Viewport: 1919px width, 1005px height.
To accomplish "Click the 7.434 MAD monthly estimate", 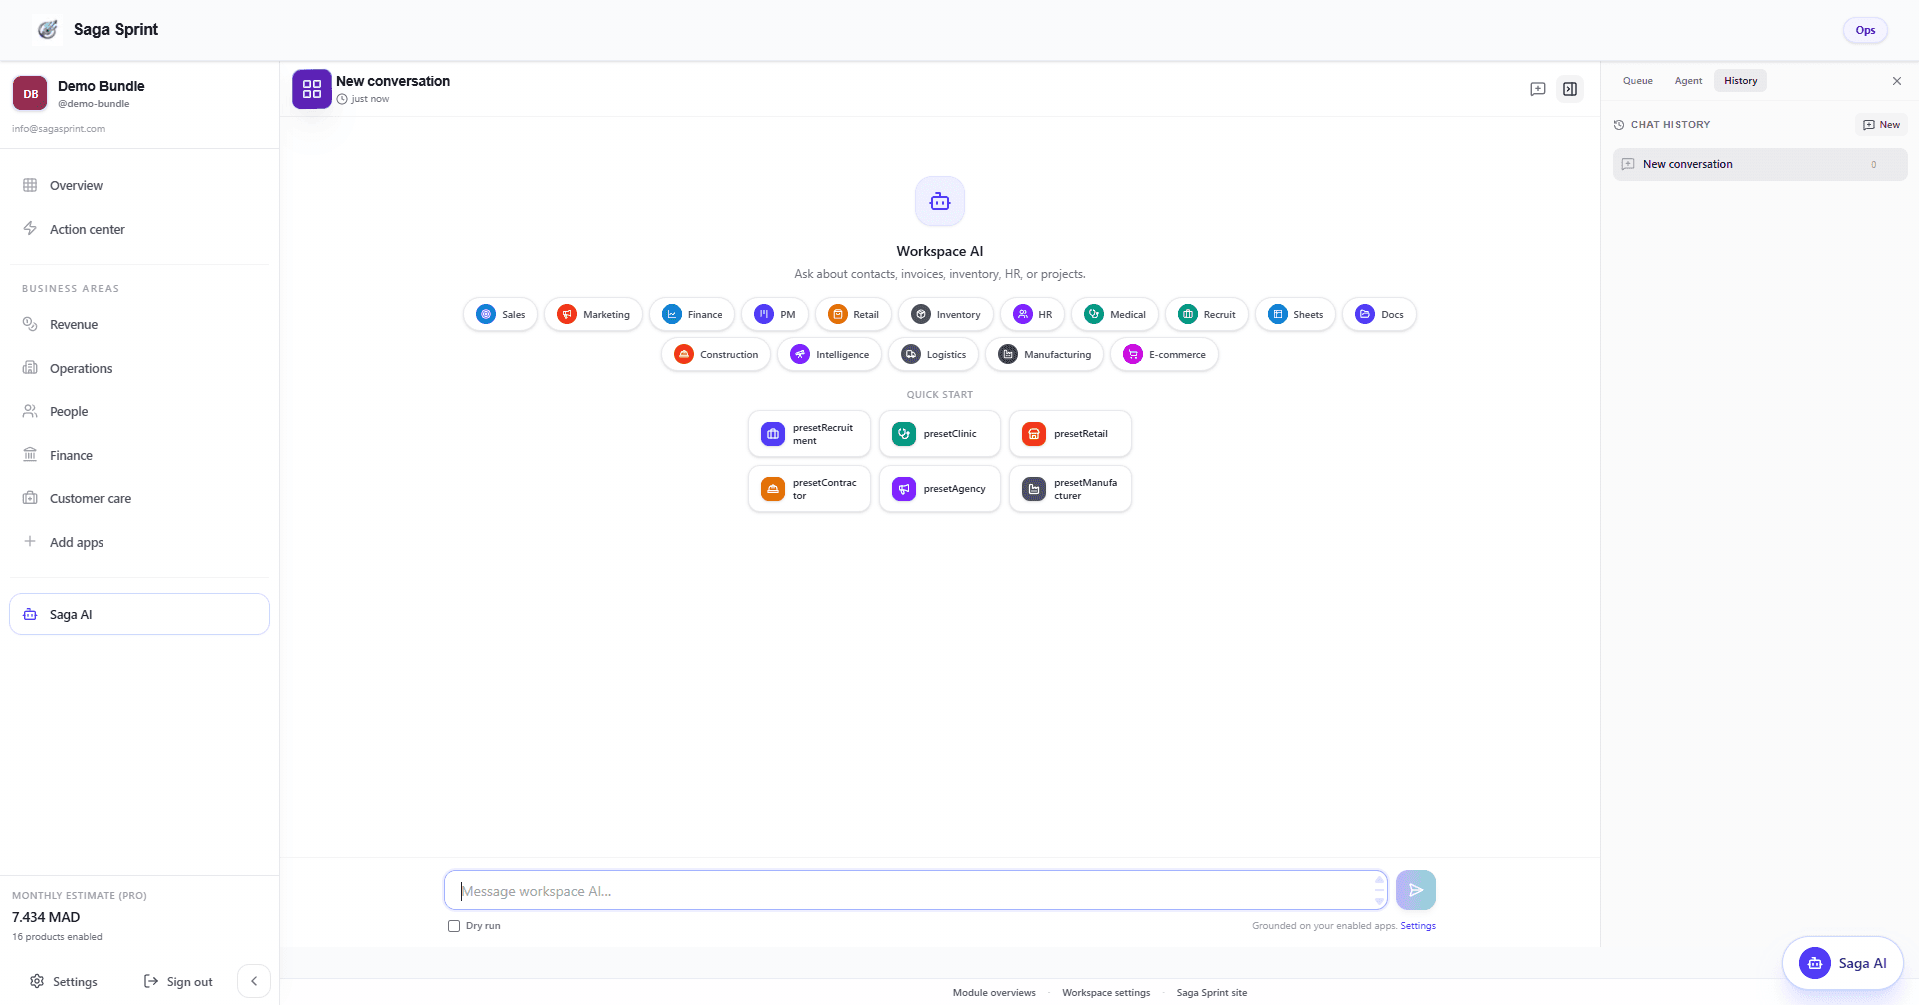I will click(x=46, y=917).
